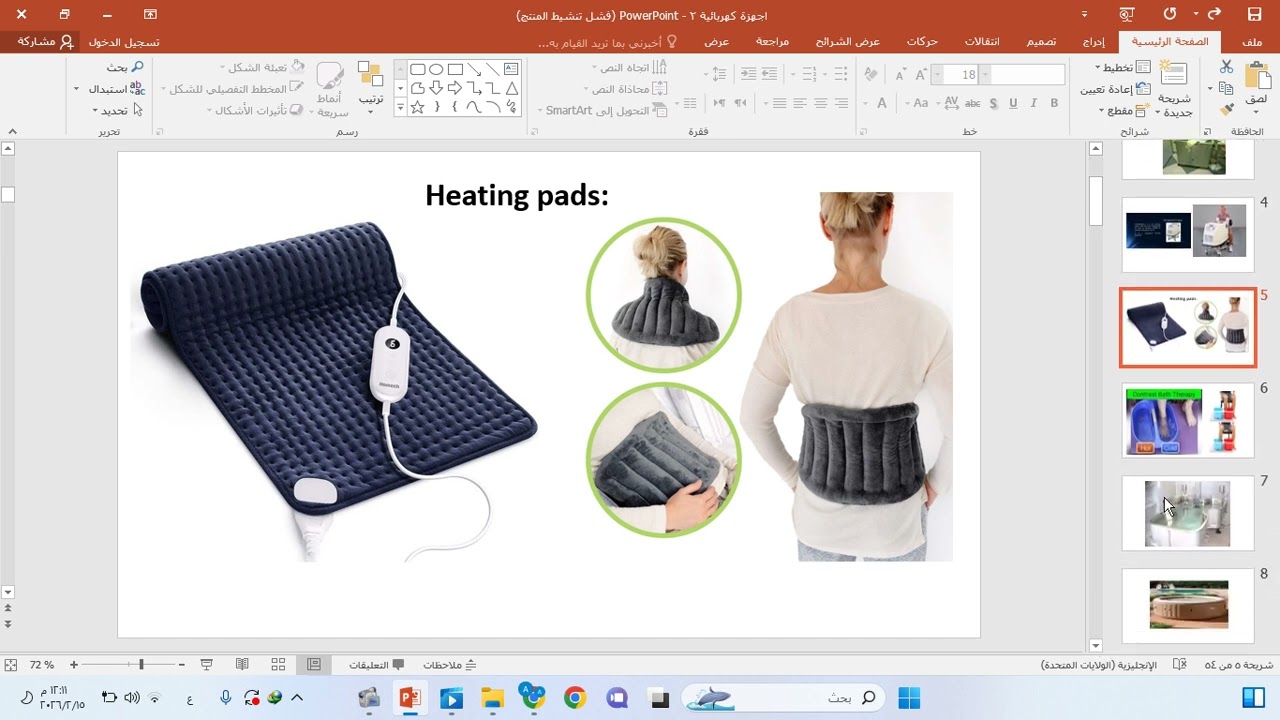The width and height of the screenshot is (1280, 720).
Task: Select the Format Painter brush icon
Action: tap(1227, 110)
